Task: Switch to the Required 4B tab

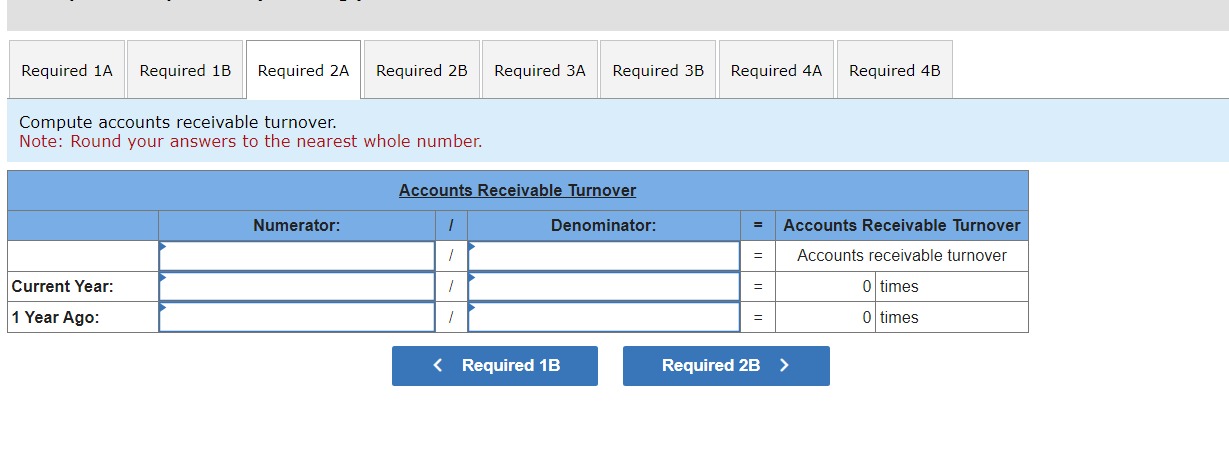Action: pyautogui.click(x=895, y=70)
